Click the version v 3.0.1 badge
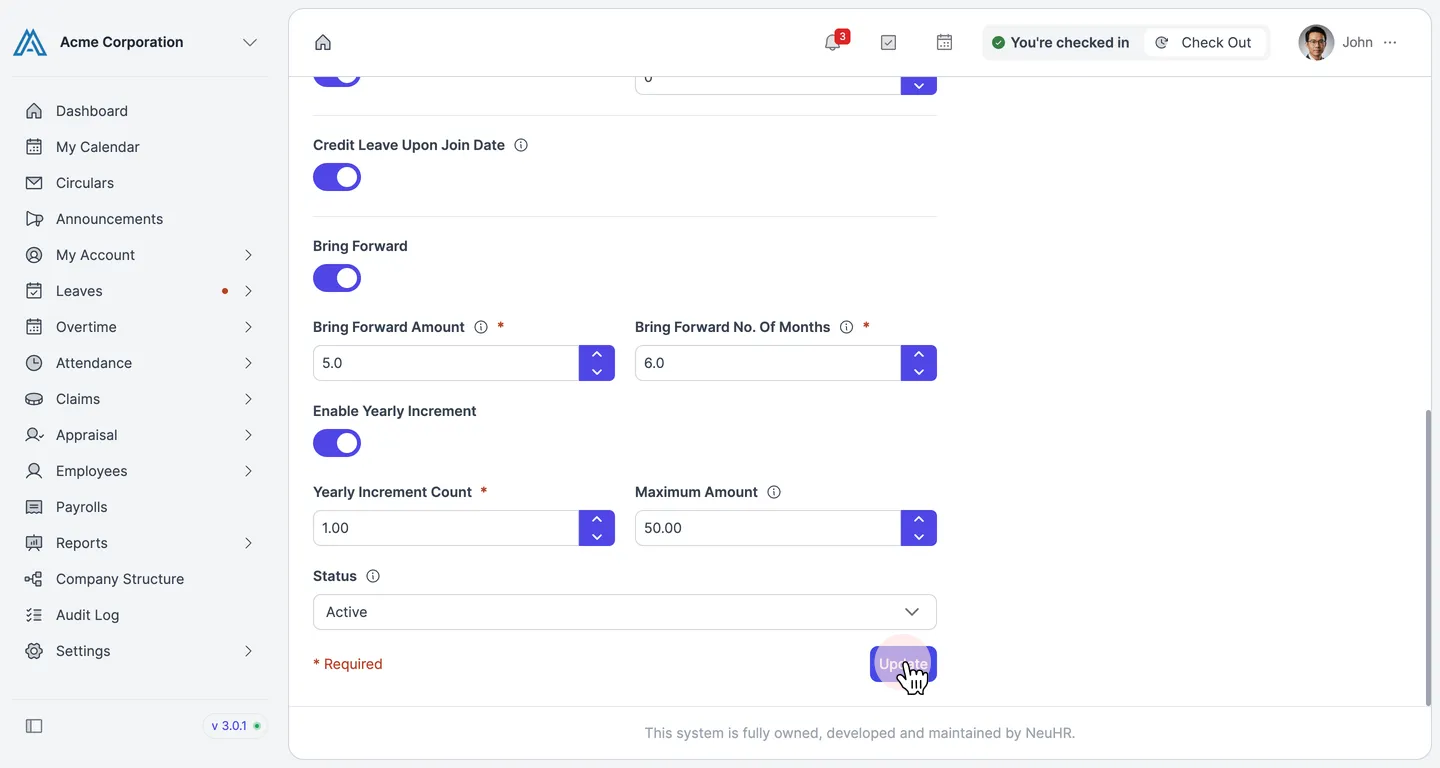 pos(236,726)
